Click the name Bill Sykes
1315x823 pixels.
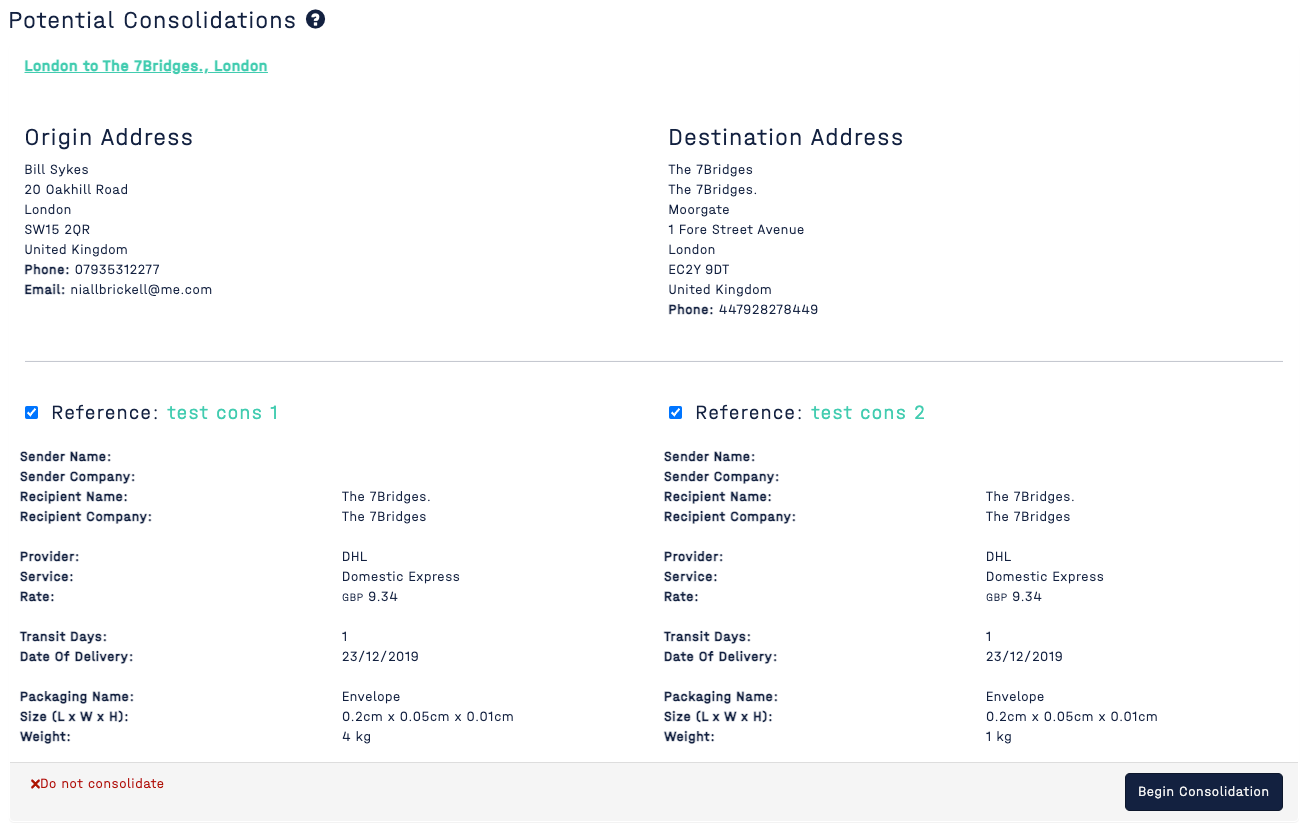point(56,170)
